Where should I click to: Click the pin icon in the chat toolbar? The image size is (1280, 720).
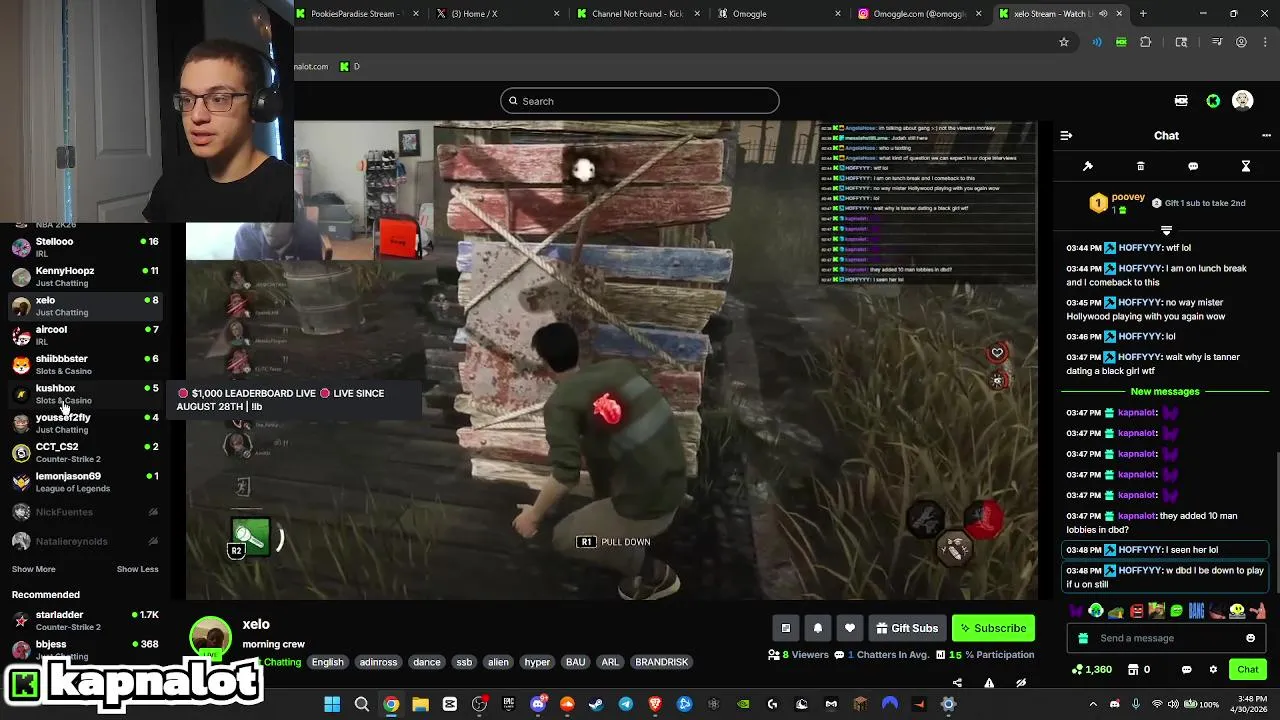[1088, 166]
